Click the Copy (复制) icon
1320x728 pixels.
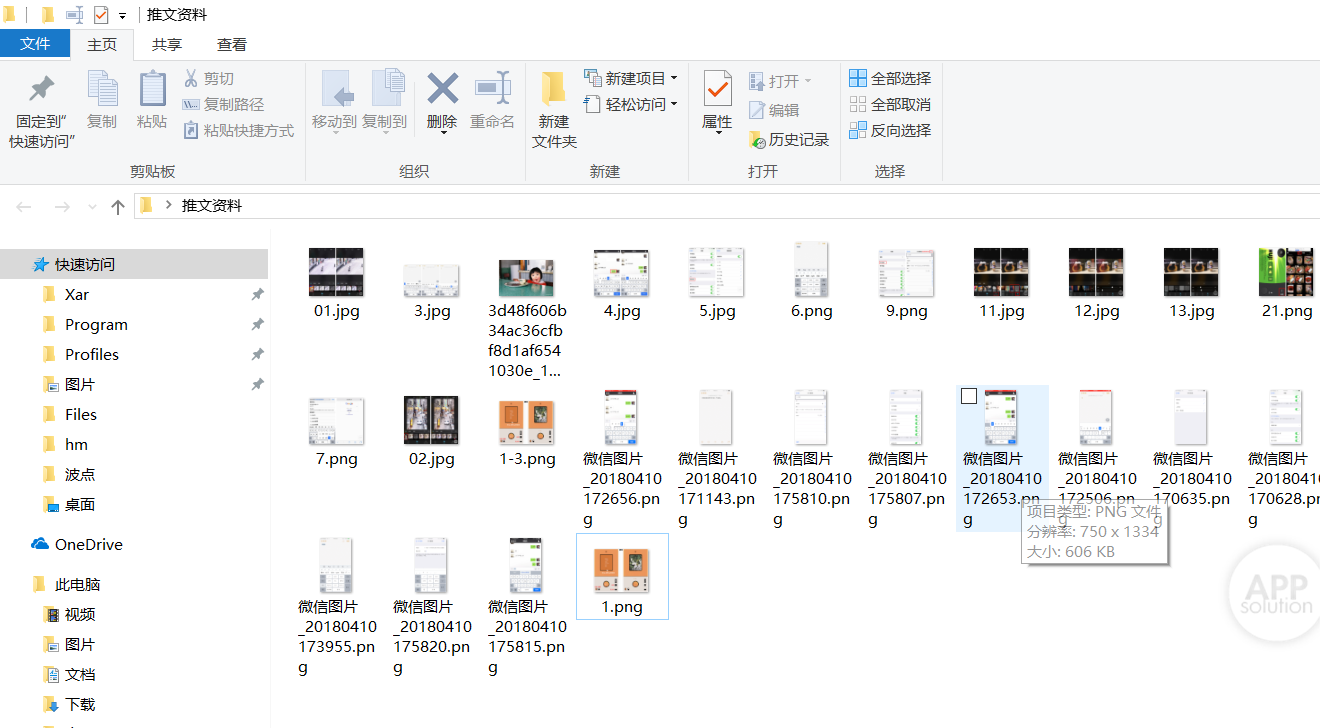pos(101,95)
